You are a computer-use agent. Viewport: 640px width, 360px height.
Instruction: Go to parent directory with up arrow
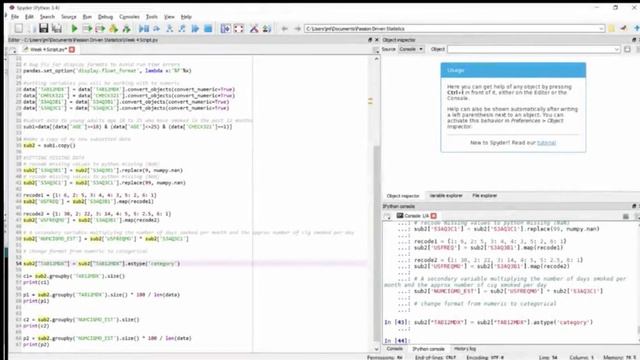click(636, 29)
